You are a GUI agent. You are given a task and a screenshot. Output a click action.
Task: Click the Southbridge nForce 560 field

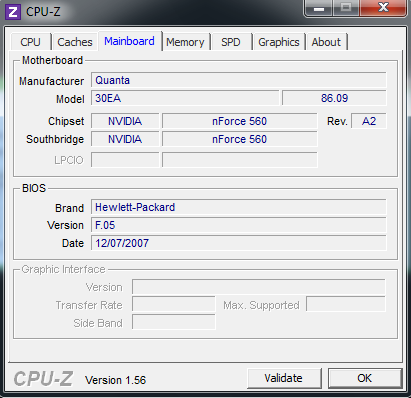click(239, 139)
